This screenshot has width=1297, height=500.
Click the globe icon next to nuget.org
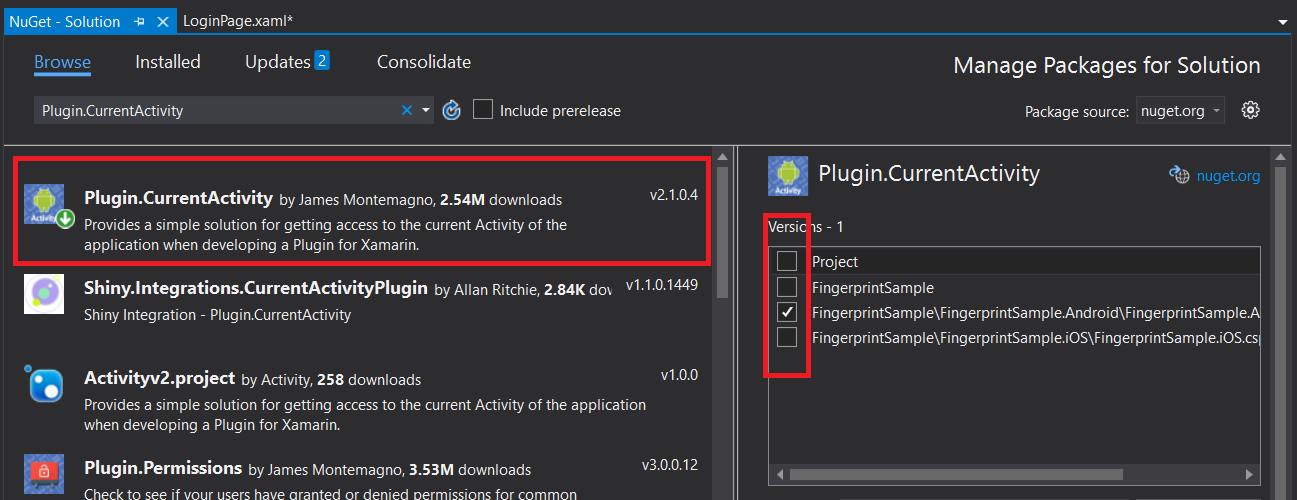[x=1179, y=175]
